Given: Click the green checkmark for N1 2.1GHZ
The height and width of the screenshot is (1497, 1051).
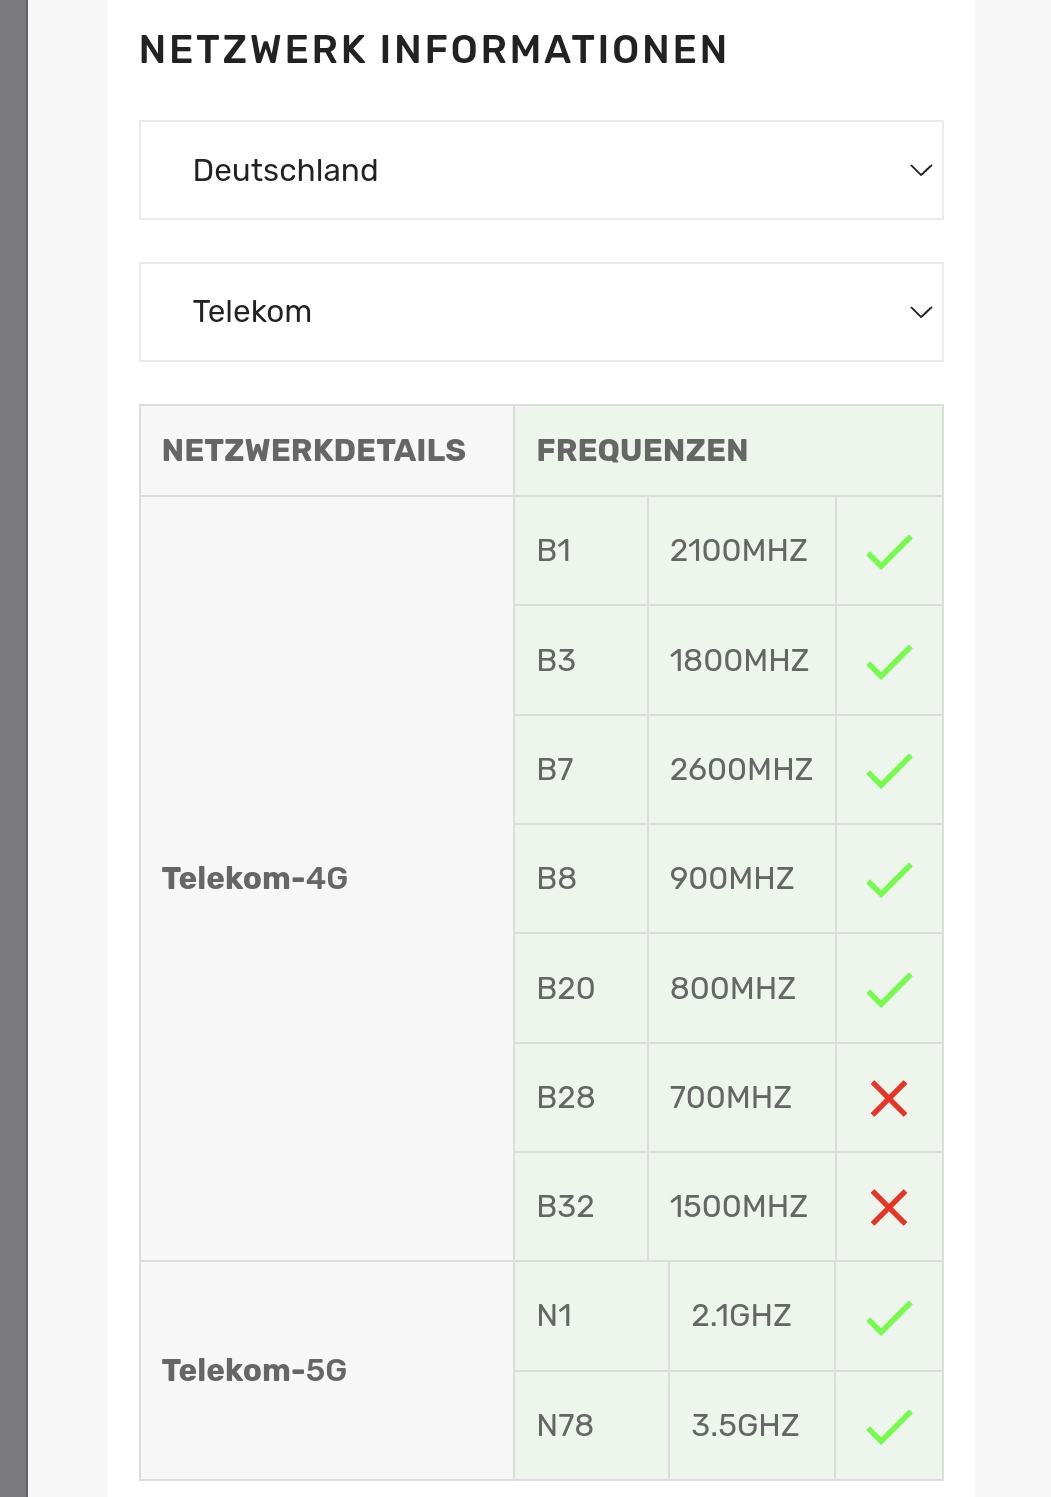Looking at the screenshot, I should (x=889, y=1317).
